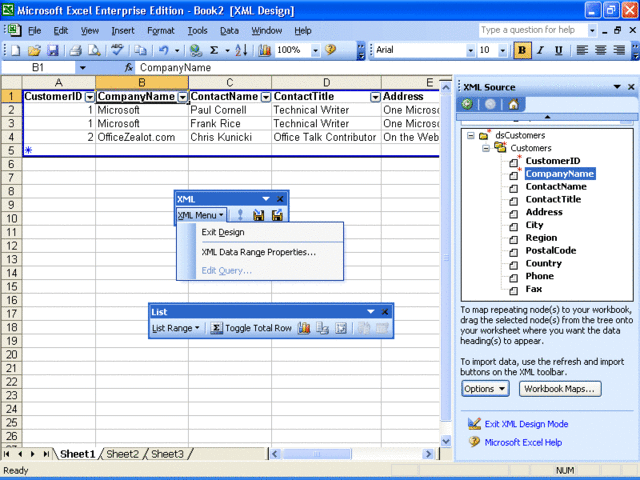640x480 pixels.
Task: Select the PostalCode element in XML tree
Action: point(551,251)
